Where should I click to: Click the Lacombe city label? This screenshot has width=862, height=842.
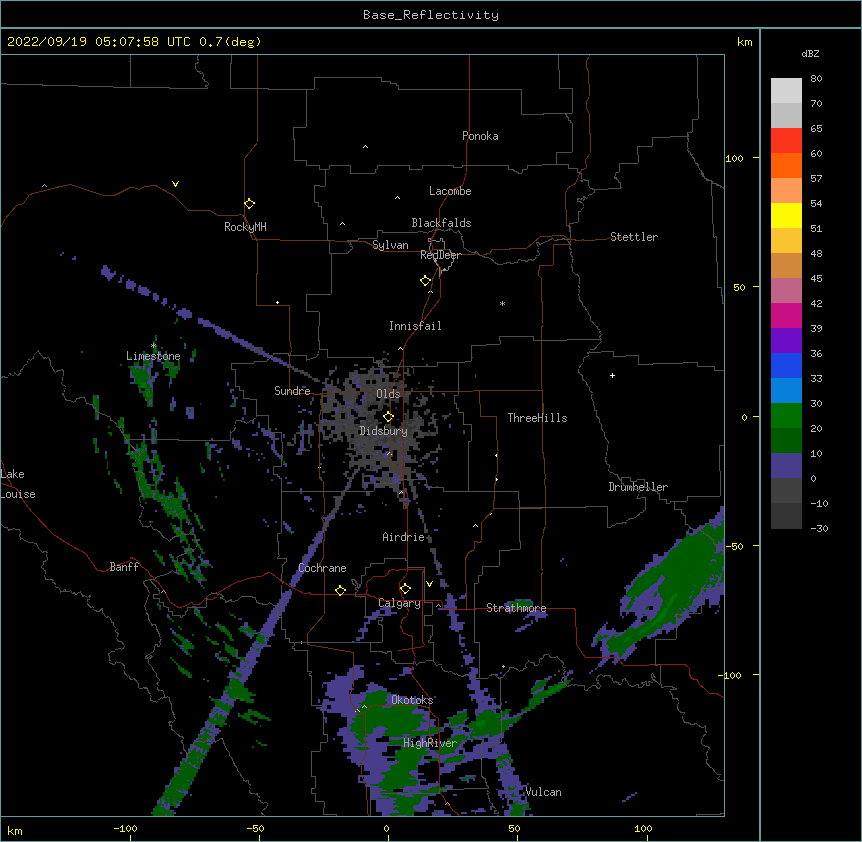click(x=450, y=191)
